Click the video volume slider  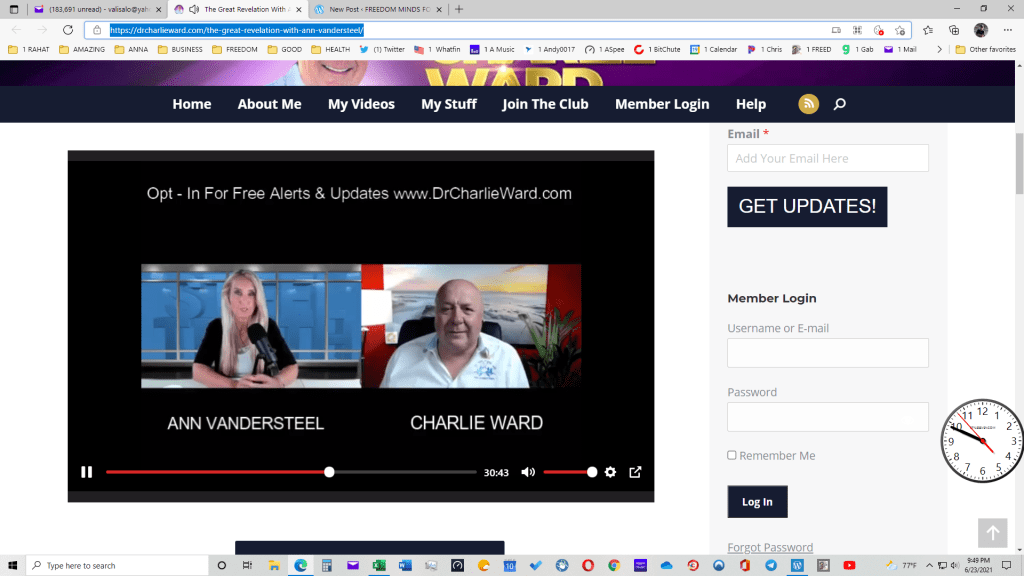coord(569,472)
